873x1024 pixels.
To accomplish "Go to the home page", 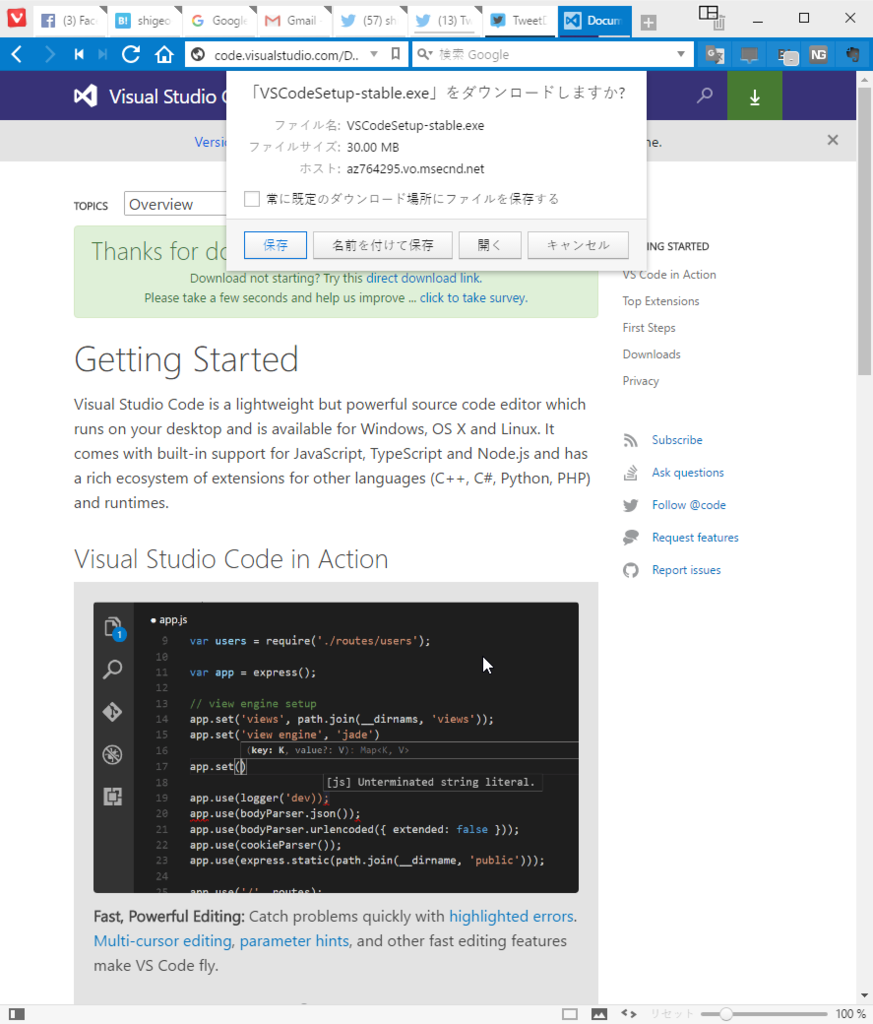I will point(164,54).
